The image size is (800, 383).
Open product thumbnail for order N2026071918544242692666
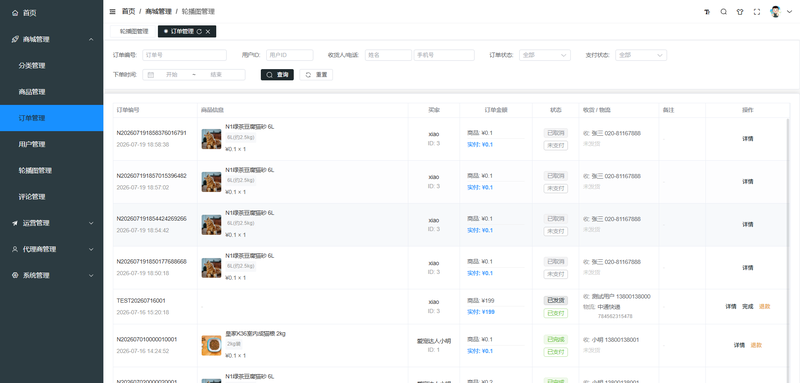[x=211, y=224]
